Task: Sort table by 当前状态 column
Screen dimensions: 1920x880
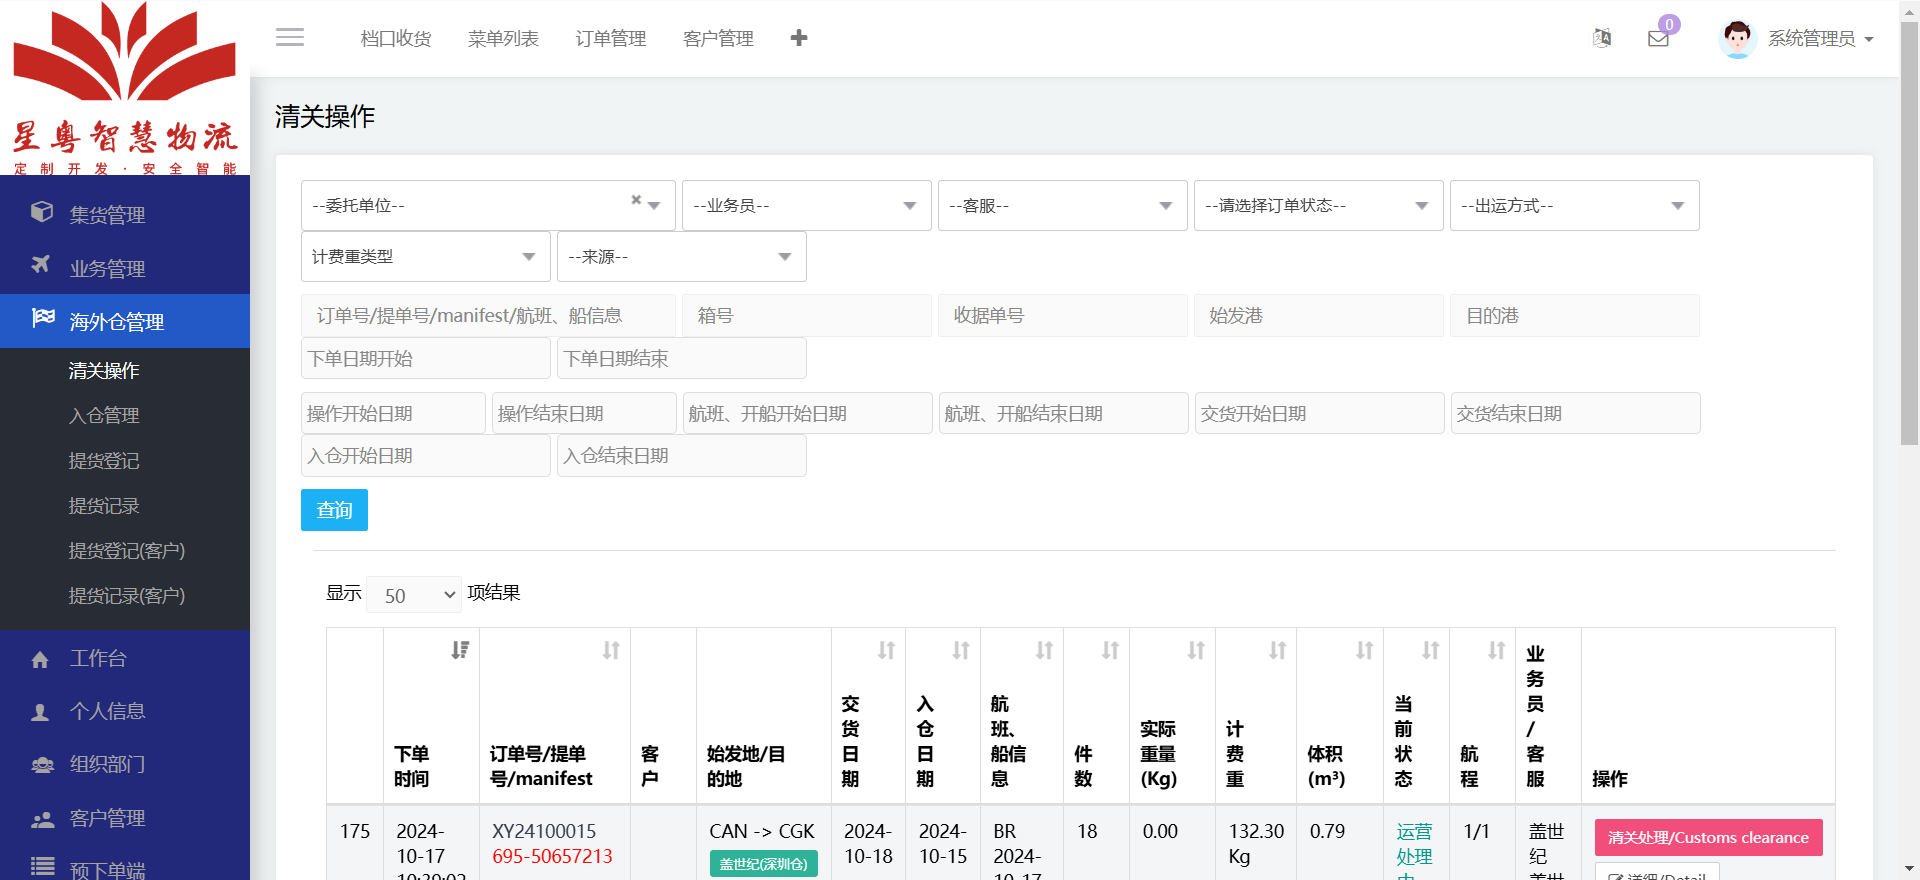Action: click(x=1430, y=650)
